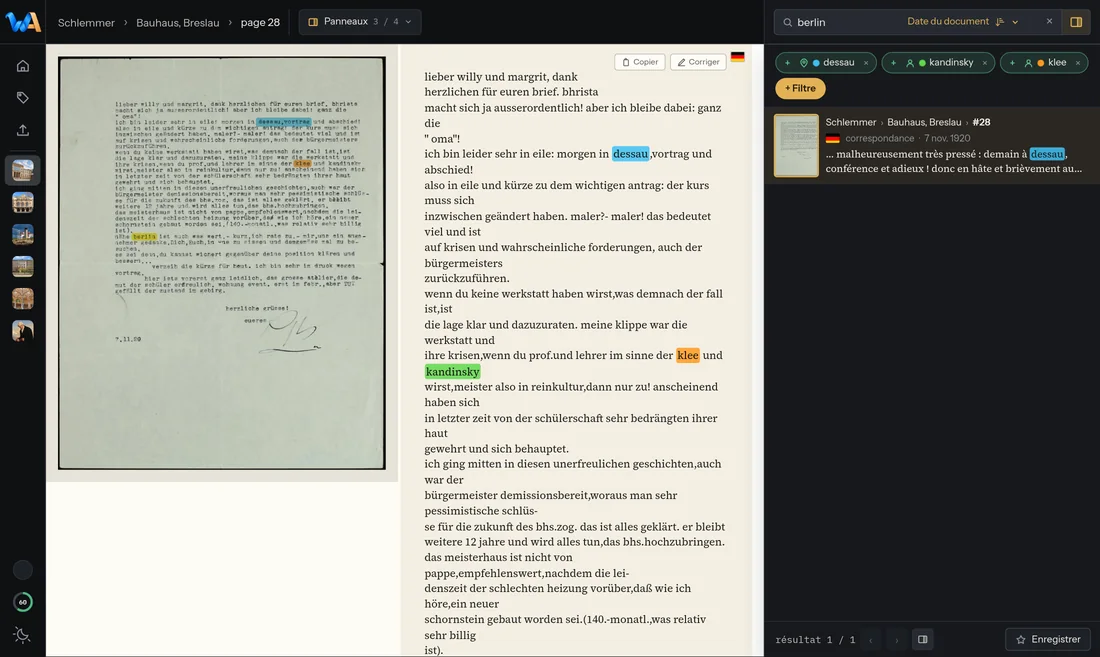The width and height of the screenshot is (1100, 657).
Task: Click the Panneaux panel layout icon
Action: [313, 22]
